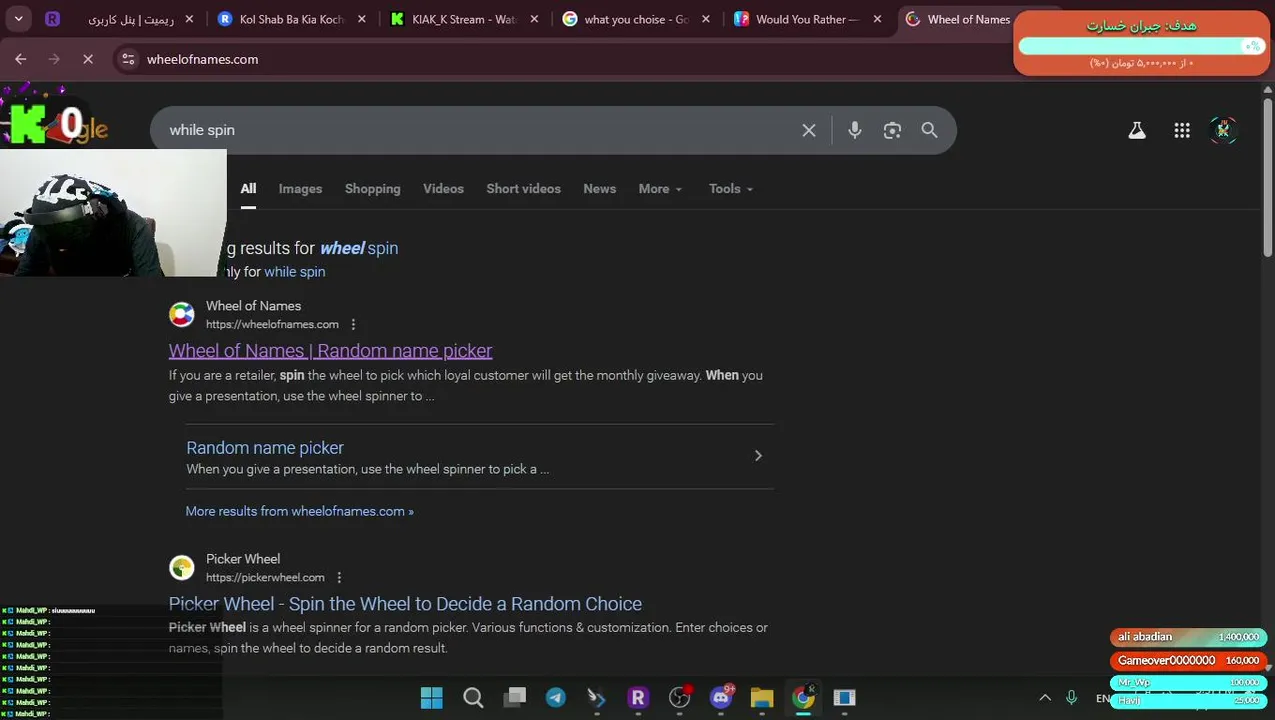Open the pinned purple R tab

tap(52, 19)
